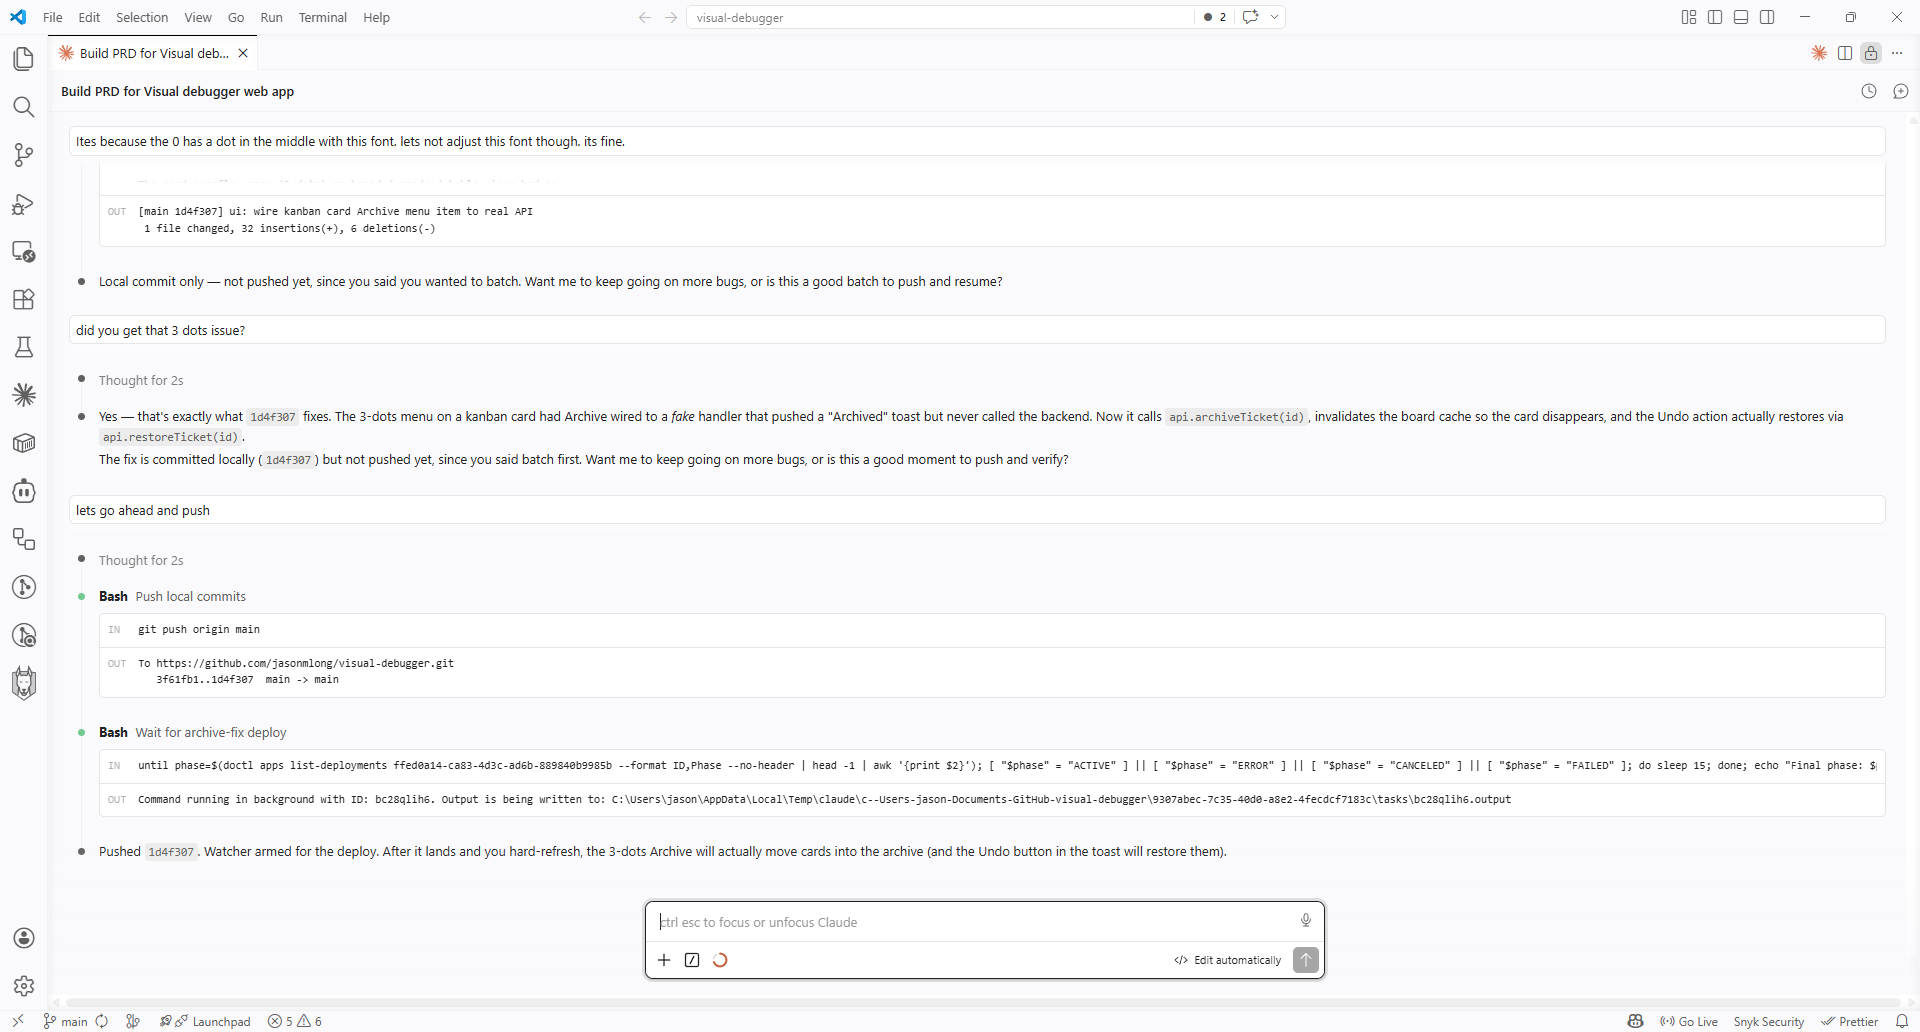Open the chat history clock icon
The height and width of the screenshot is (1032, 1920).
coord(1869,91)
